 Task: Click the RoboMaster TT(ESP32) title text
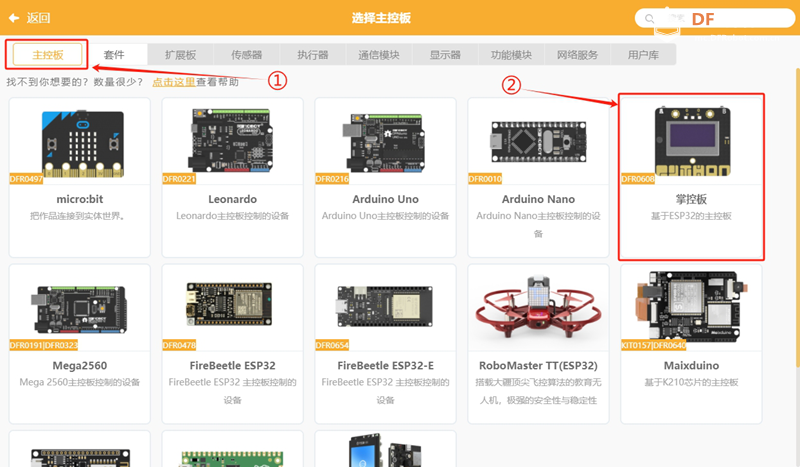538,365
